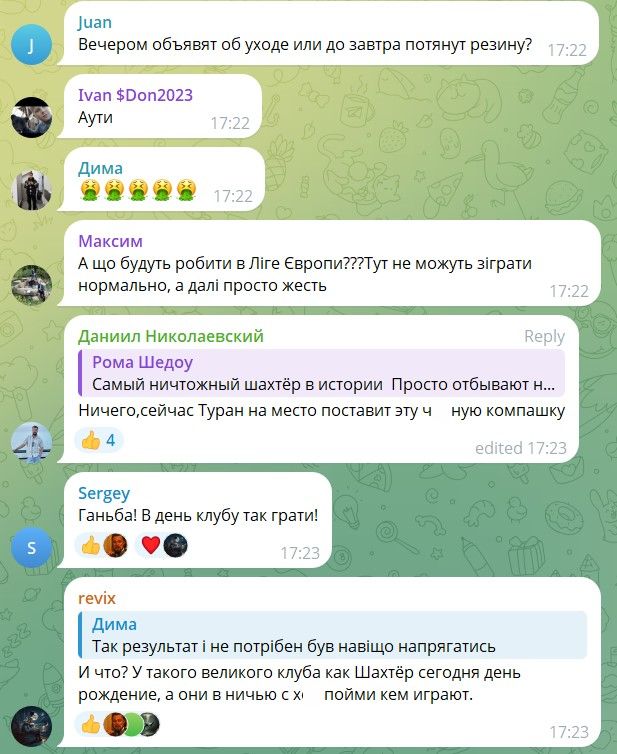Click revix's dark avatar picture
The width and height of the screenshot is (617, 754).
pyautogui.click(x=31, y=726)
